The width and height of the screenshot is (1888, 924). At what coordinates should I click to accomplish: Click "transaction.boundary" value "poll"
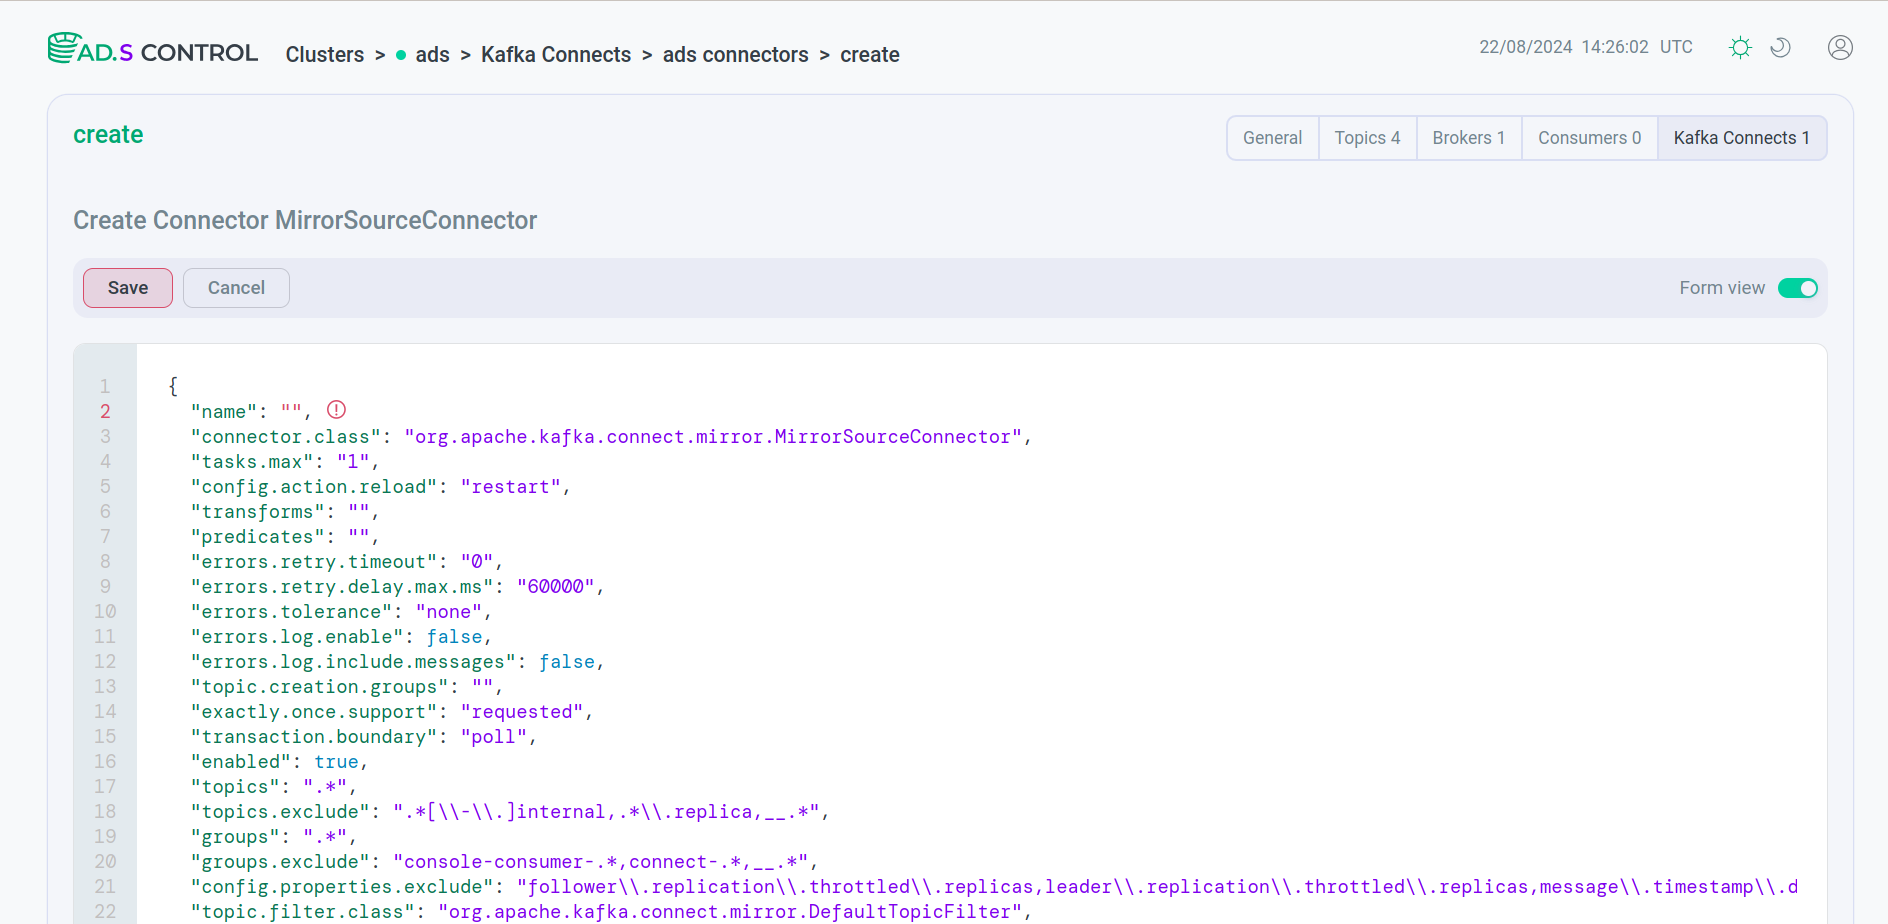(493, 736)
